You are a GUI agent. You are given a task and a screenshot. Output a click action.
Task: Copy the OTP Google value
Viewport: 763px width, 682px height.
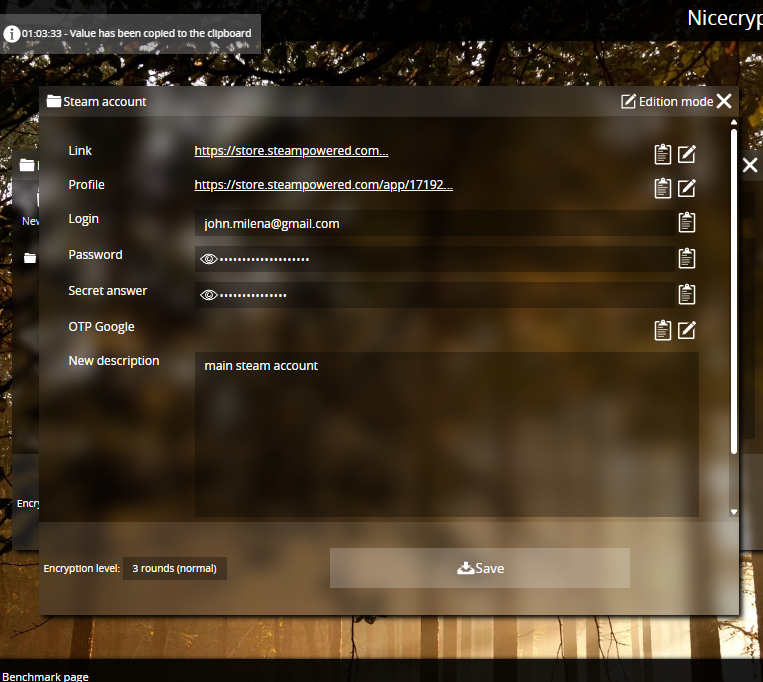662,330
